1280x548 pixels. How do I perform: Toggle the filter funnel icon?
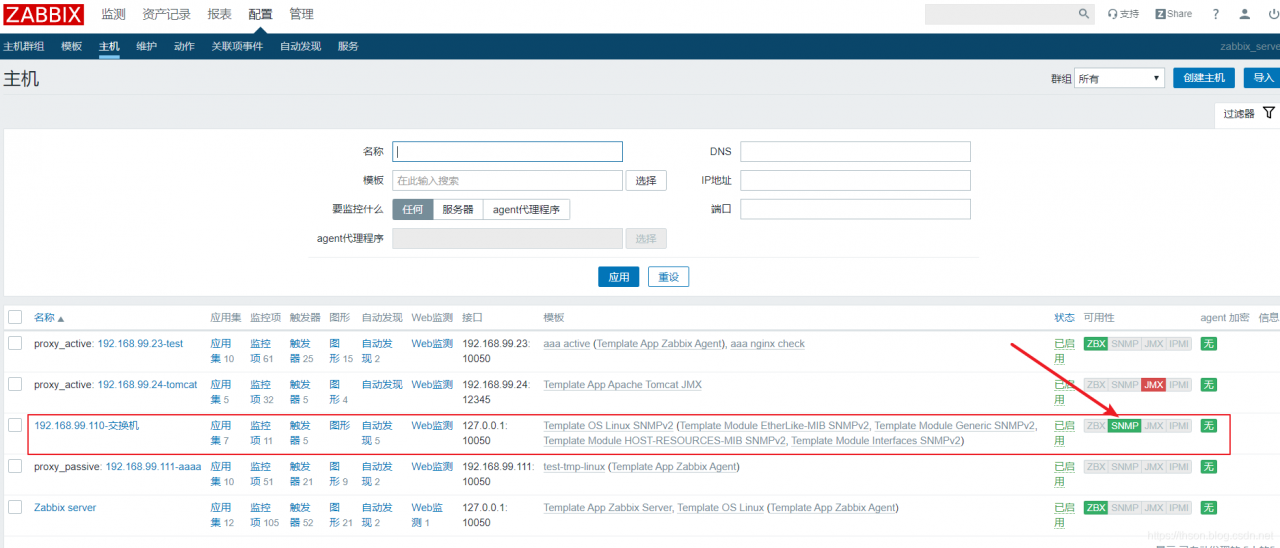[x=1269, y=113]
